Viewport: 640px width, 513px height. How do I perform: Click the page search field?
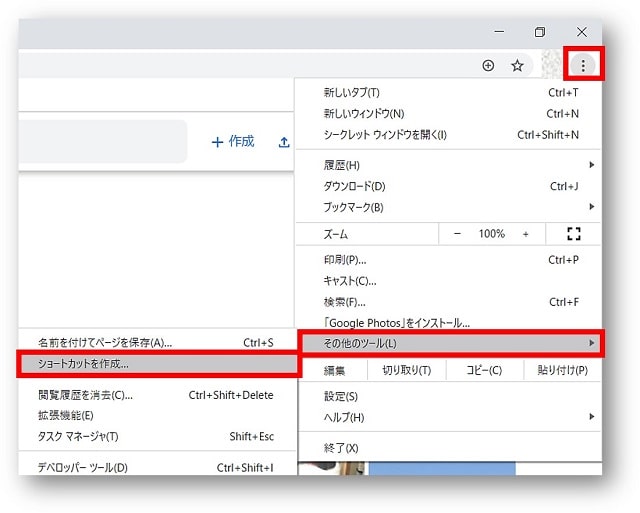click(x=102, y=141)
